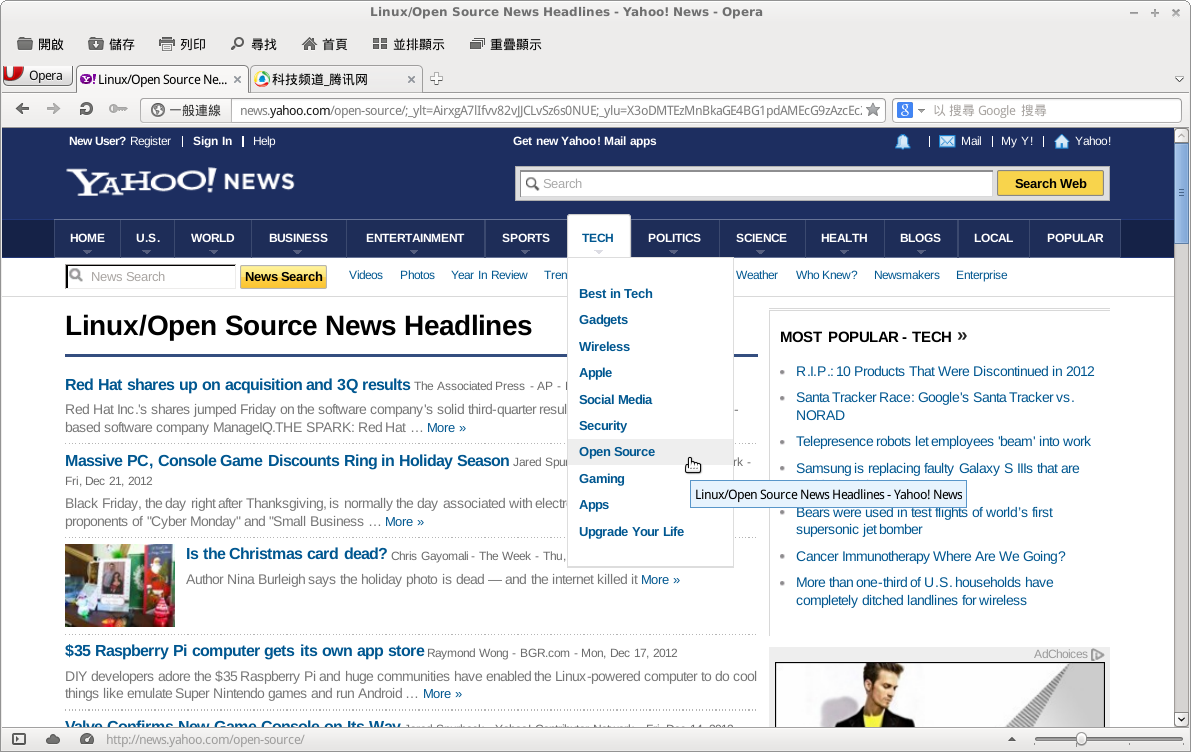Click the 重疊顯示 cascade windows icon
Image resolution: width=1191 pixels, height=752 pixels.
pos(477,44)
